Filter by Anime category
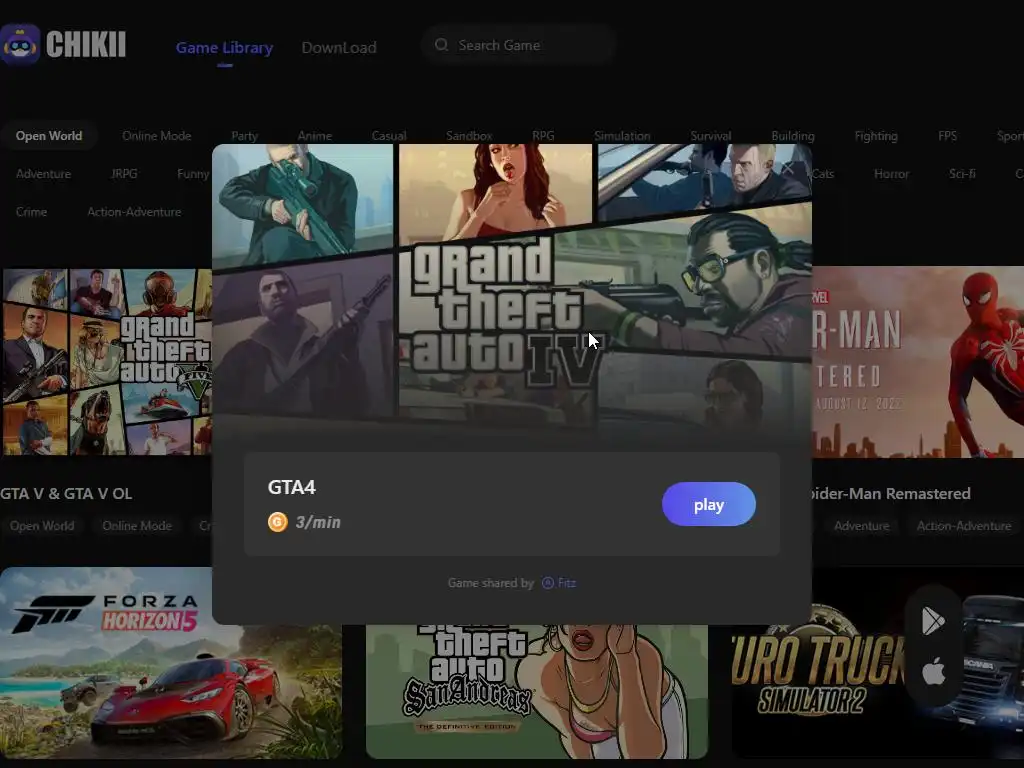This screenshot has width=1024, height=768. (315, 136)
